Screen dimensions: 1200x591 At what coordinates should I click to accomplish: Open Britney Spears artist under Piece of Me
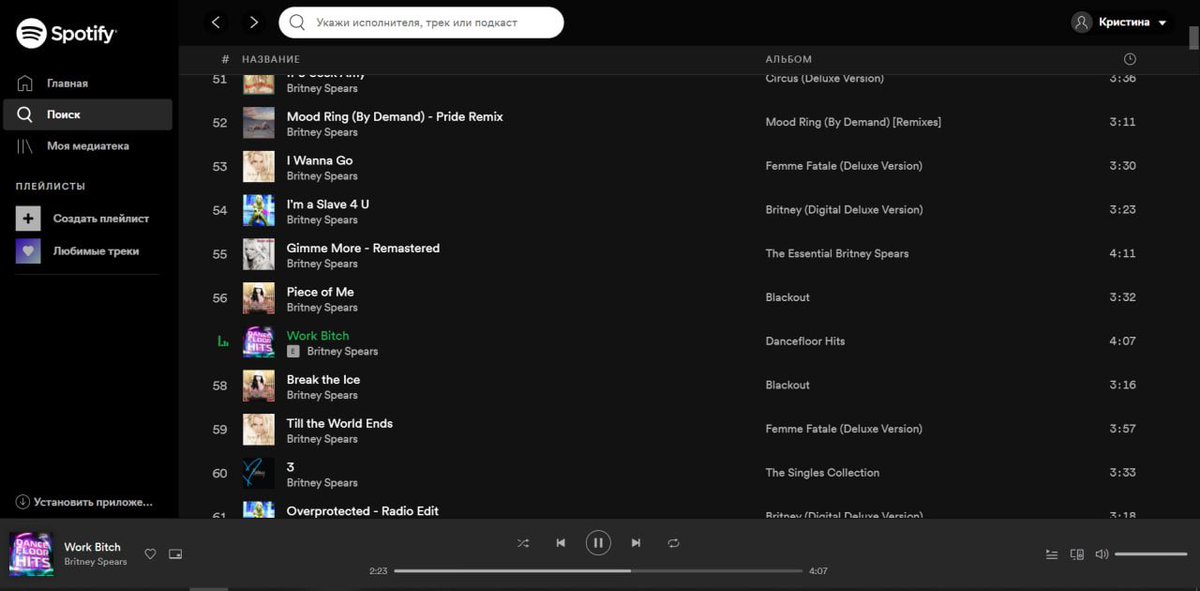tap(322, 307)
